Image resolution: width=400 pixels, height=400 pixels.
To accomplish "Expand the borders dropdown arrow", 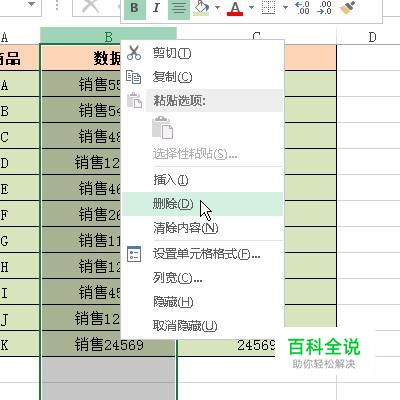I will click(x=285, y=7).
